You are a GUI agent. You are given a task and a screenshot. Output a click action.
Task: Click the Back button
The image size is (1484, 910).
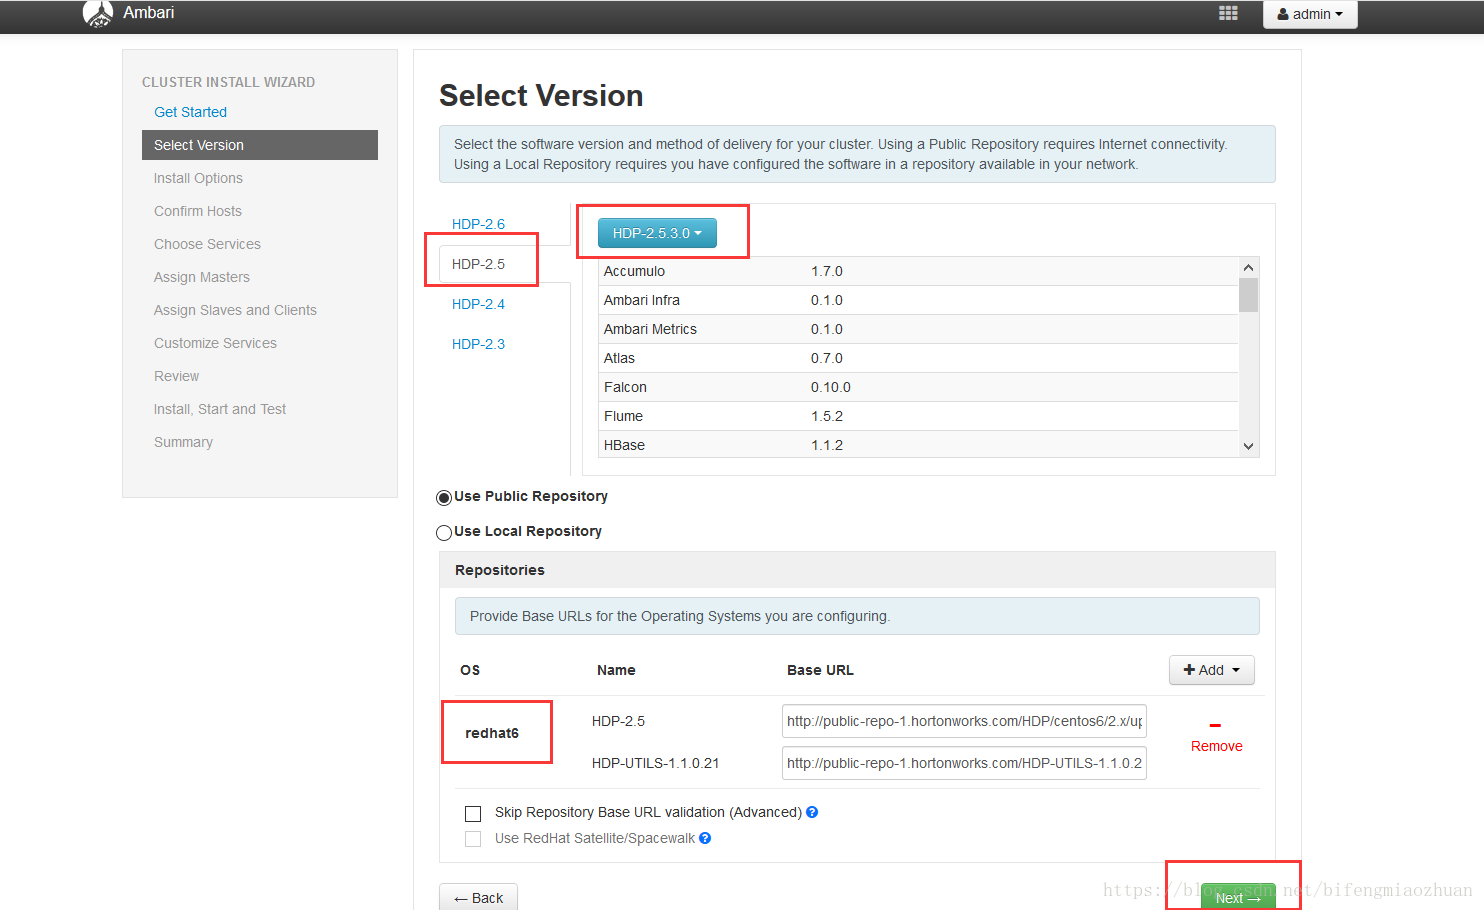(x=478, y=897)
